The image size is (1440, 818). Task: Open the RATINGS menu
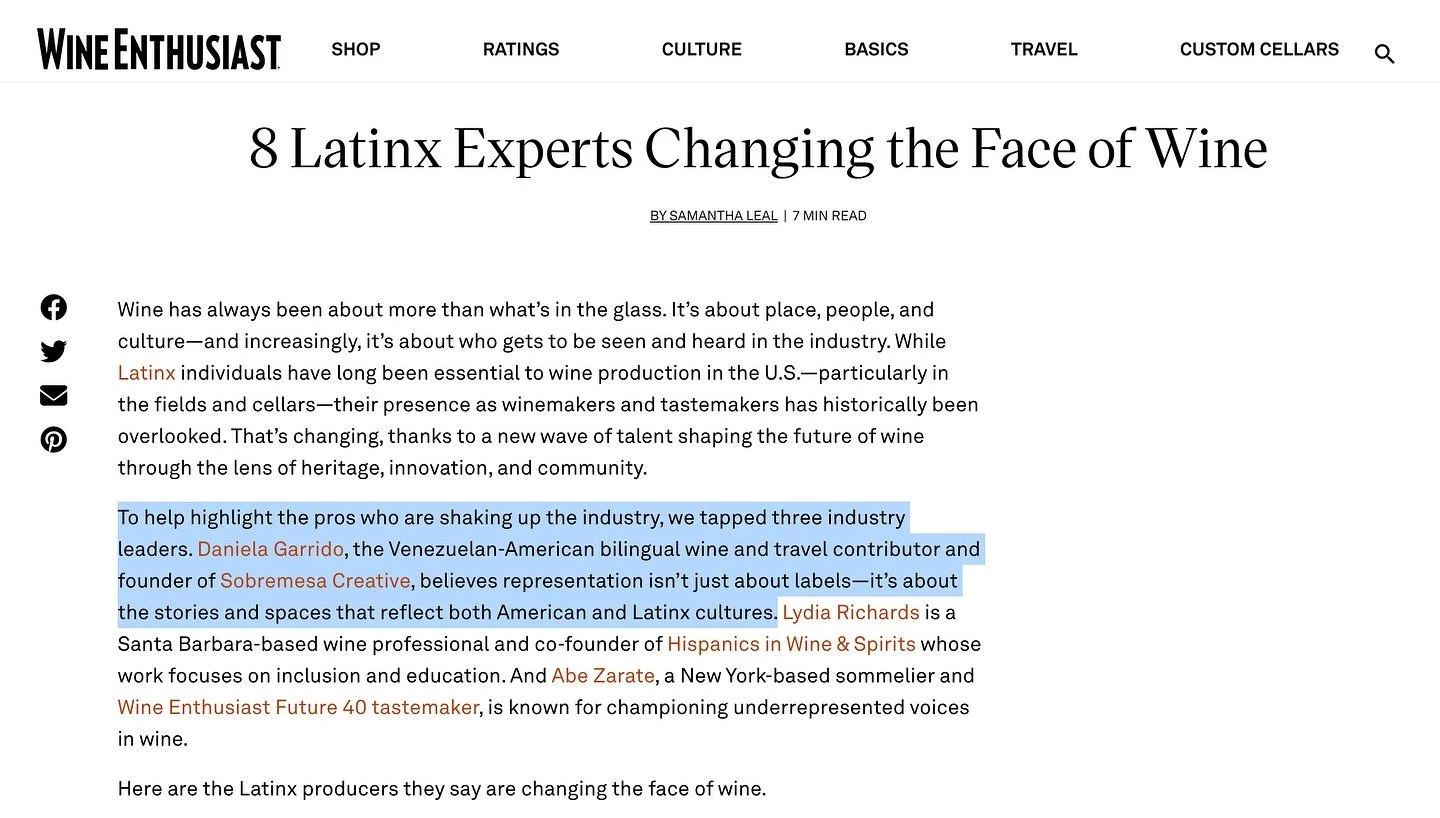521,49
